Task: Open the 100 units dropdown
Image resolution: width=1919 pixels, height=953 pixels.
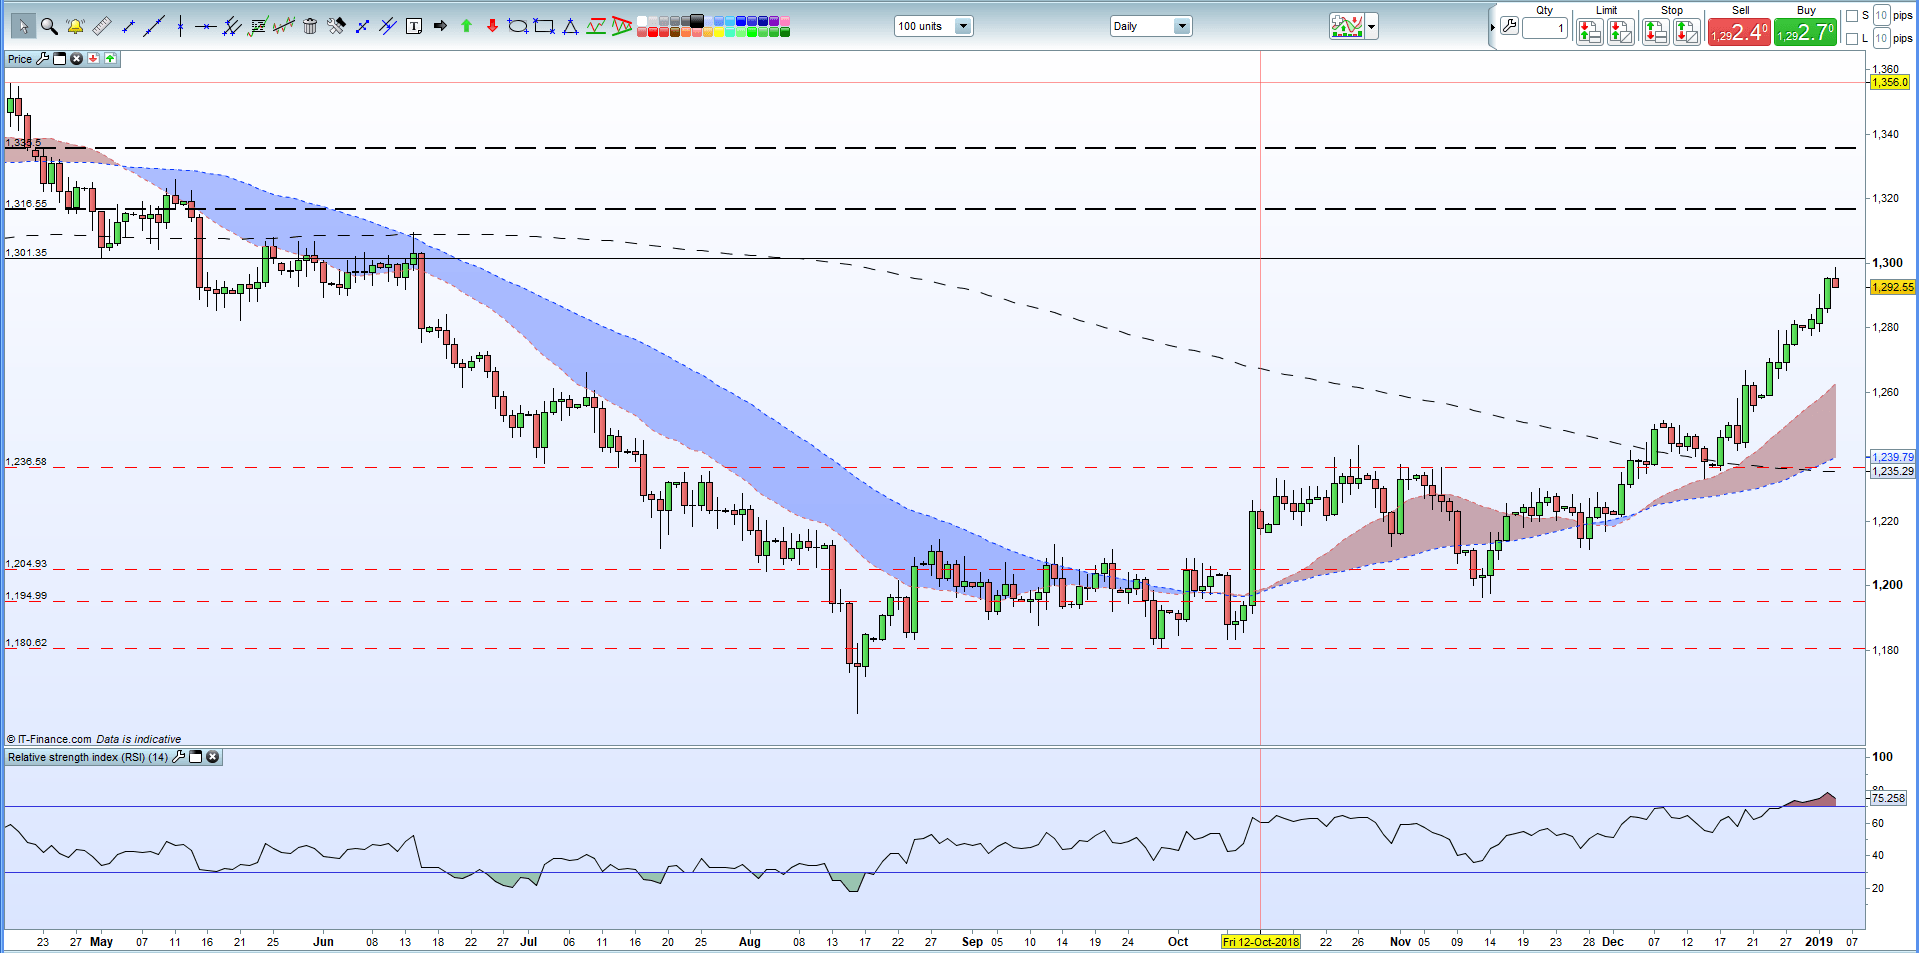Action: coord(933,26)
